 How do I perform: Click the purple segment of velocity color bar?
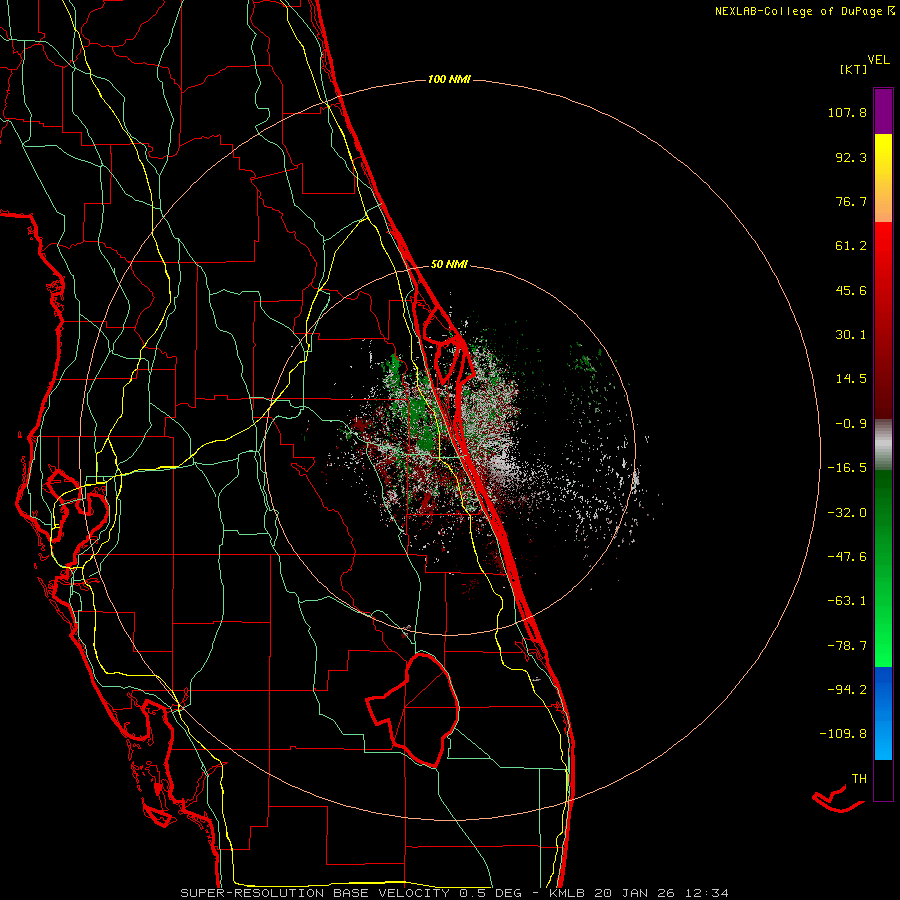(x=883, y=111)
